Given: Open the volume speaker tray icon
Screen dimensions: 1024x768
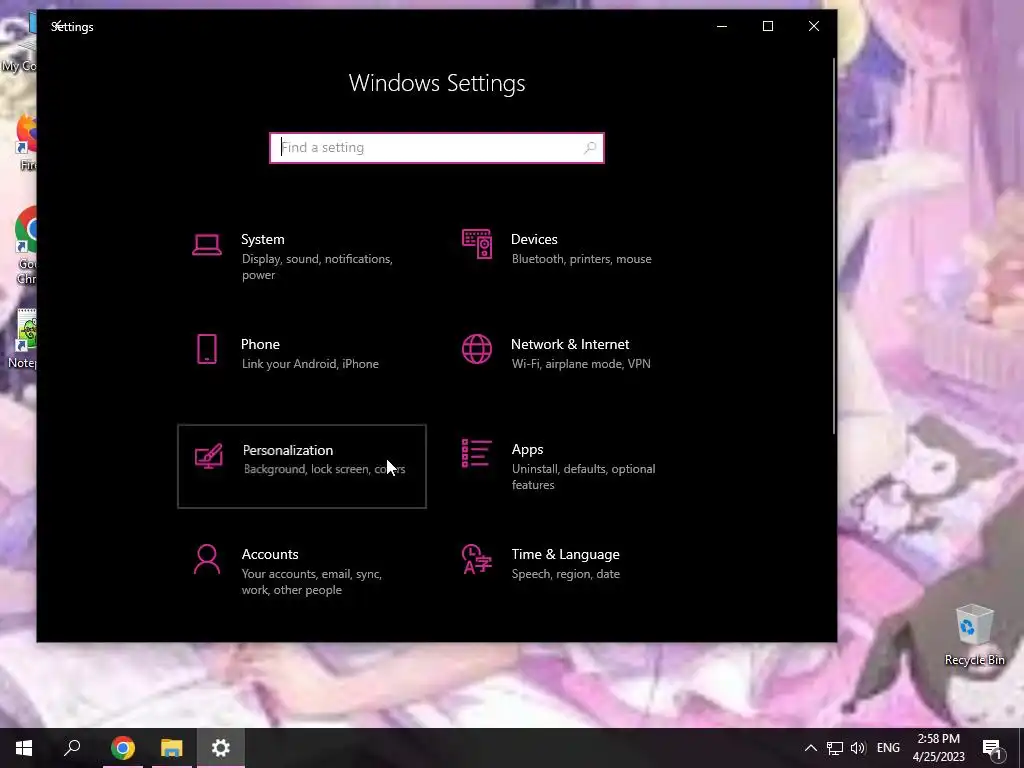Looking at the screenshot, I should coord(858,748).
